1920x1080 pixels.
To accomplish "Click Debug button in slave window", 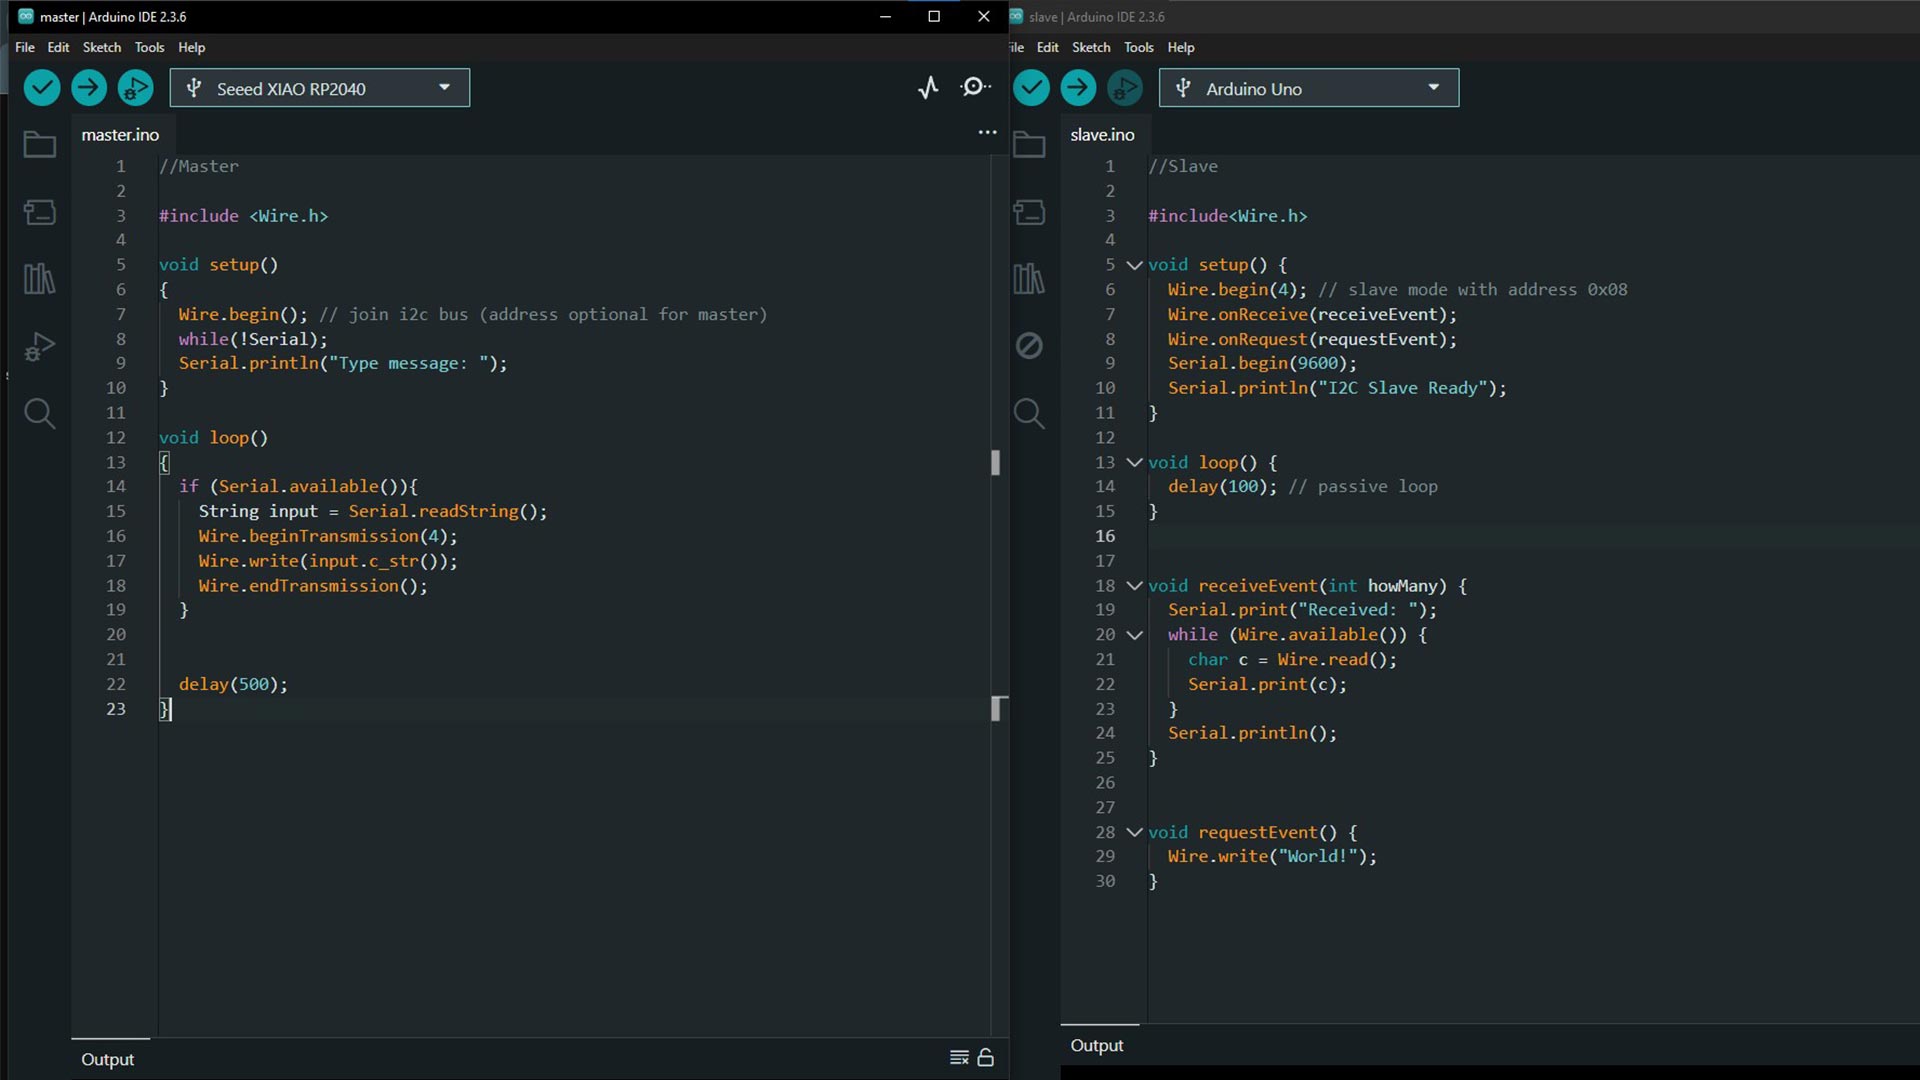I will (1125, 88).
